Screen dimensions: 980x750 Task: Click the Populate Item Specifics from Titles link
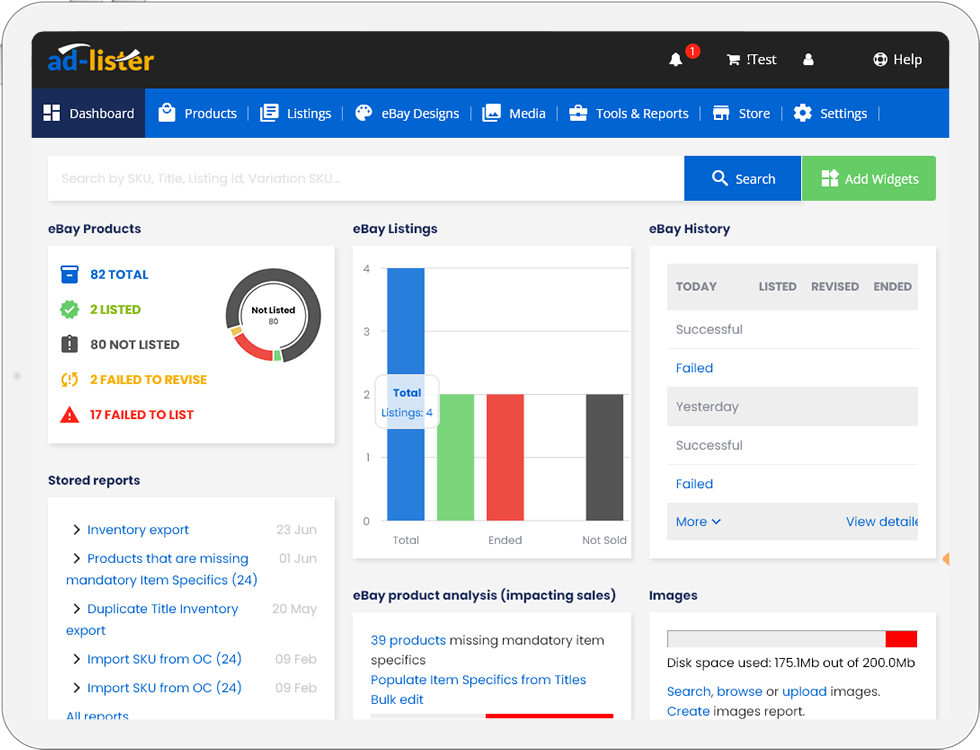(x=478, y=679)
